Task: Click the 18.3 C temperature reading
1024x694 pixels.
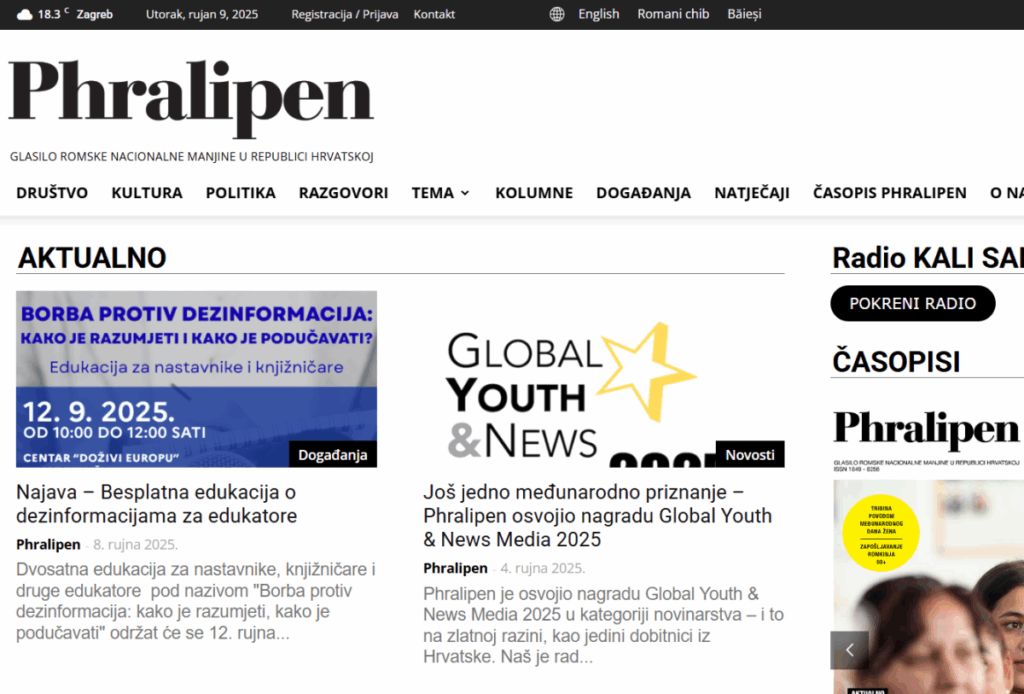Action: pos(53,14)
